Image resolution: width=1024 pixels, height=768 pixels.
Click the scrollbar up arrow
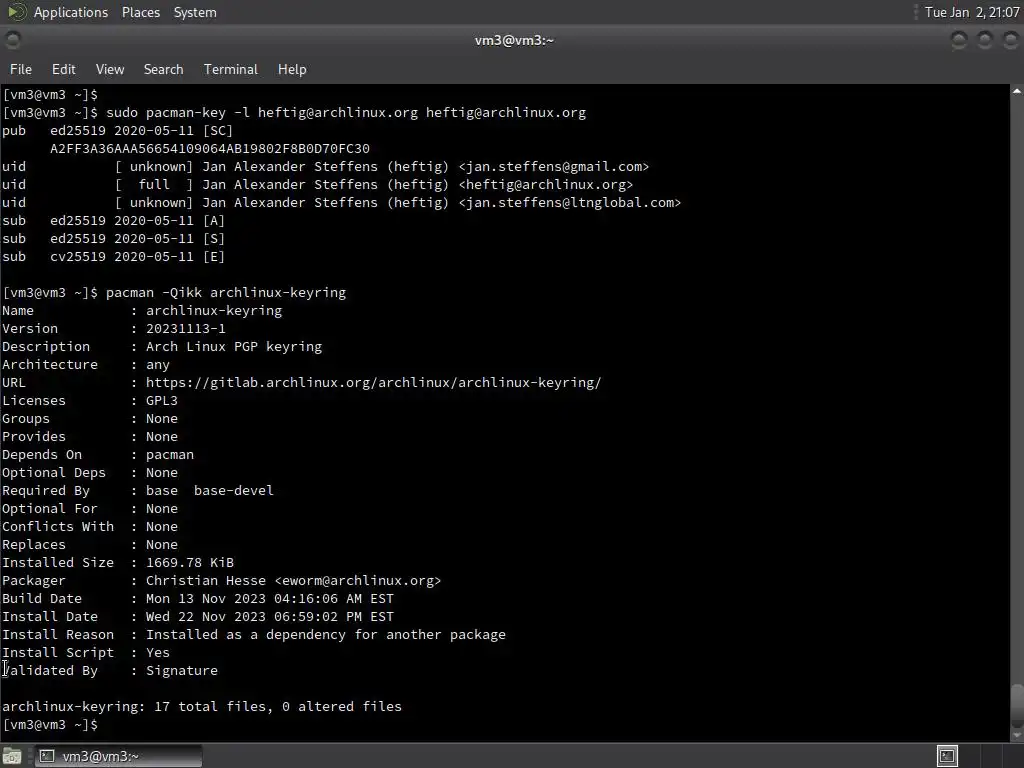point(1017,91)
